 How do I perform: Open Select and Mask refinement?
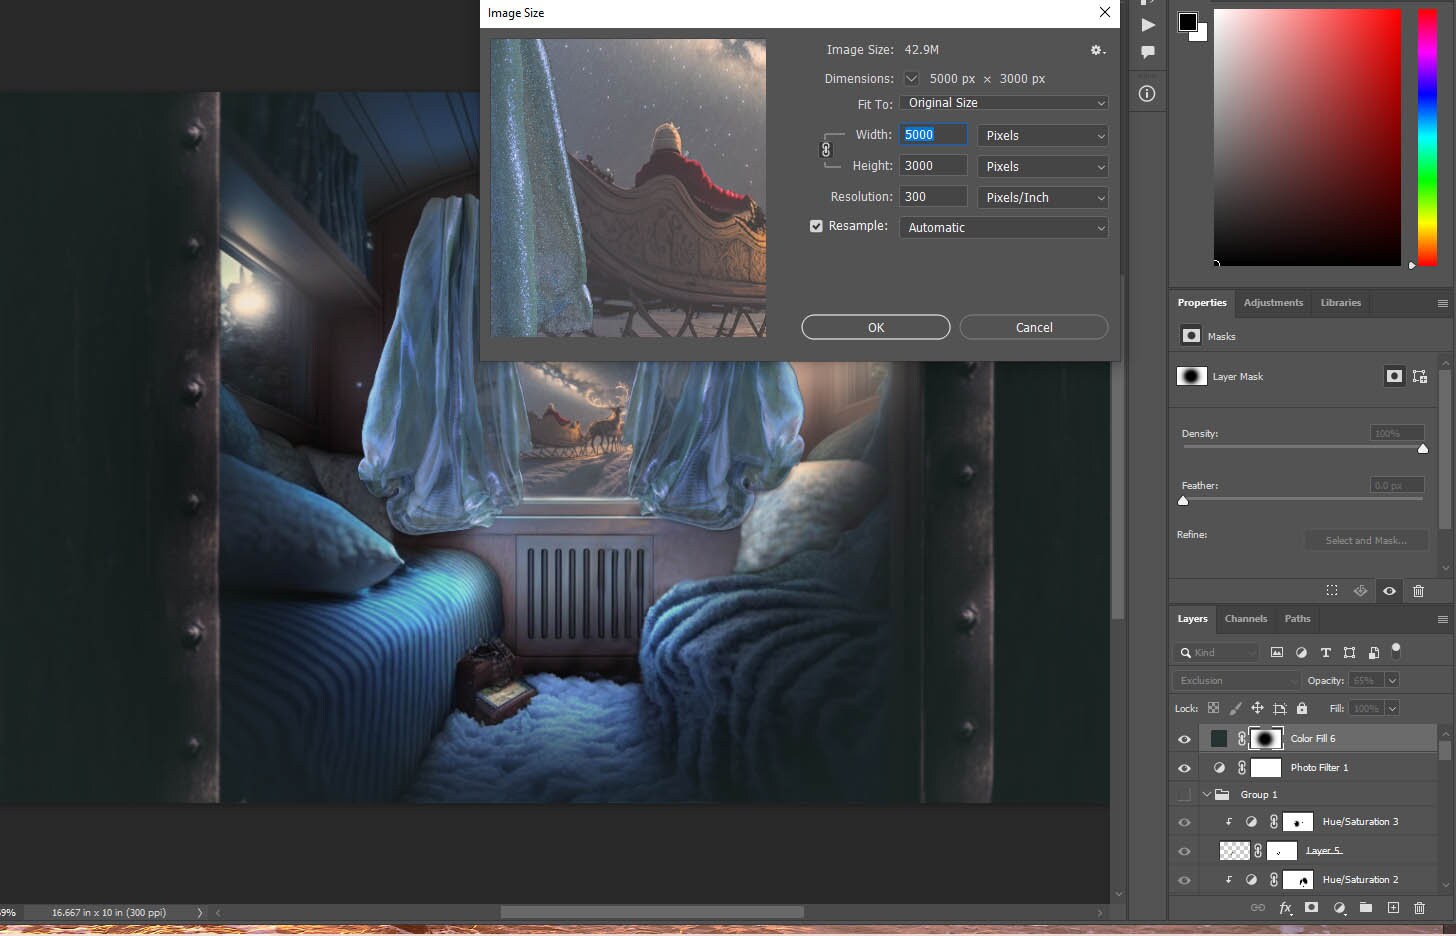pyautogui.click(x=1366, y=540)
